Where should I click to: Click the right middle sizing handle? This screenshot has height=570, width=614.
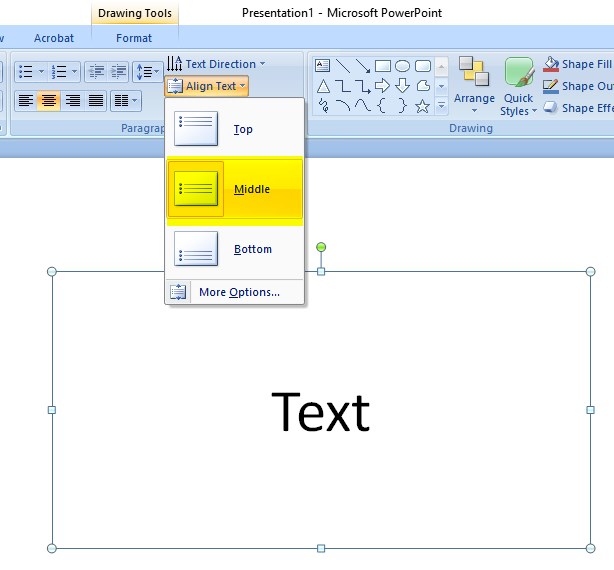(591, 410)
